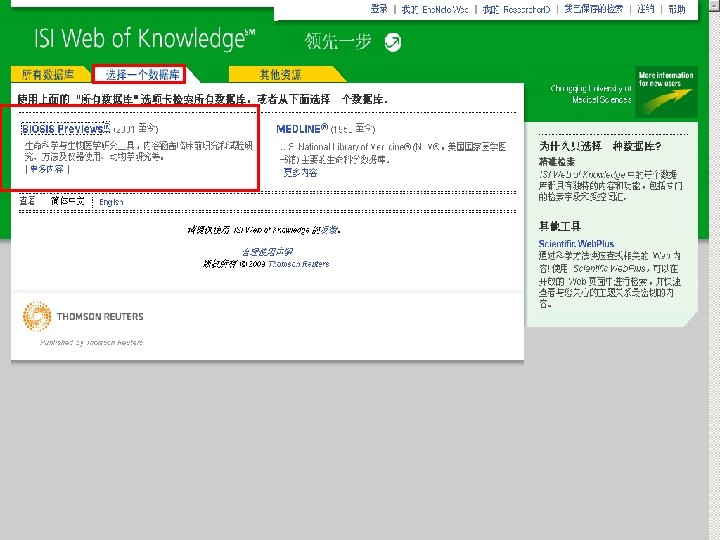Open the EndNote Web link
The image size is (720, 540).
point(435,9)
